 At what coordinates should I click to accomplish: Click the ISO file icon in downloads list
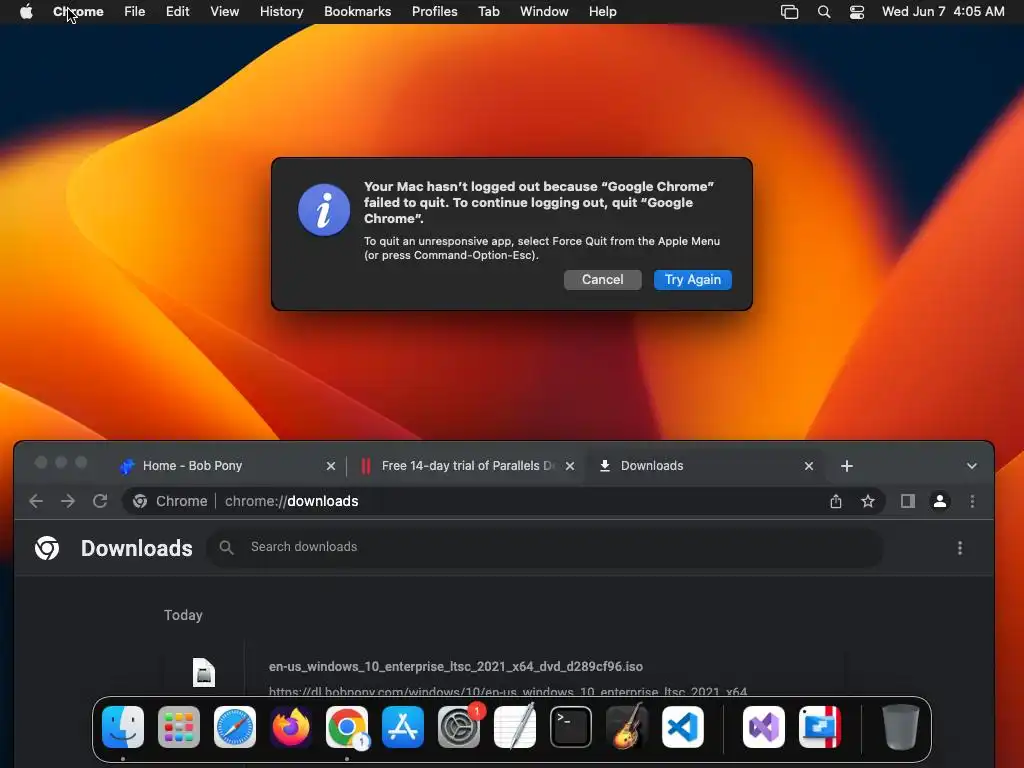pos(204,672)
